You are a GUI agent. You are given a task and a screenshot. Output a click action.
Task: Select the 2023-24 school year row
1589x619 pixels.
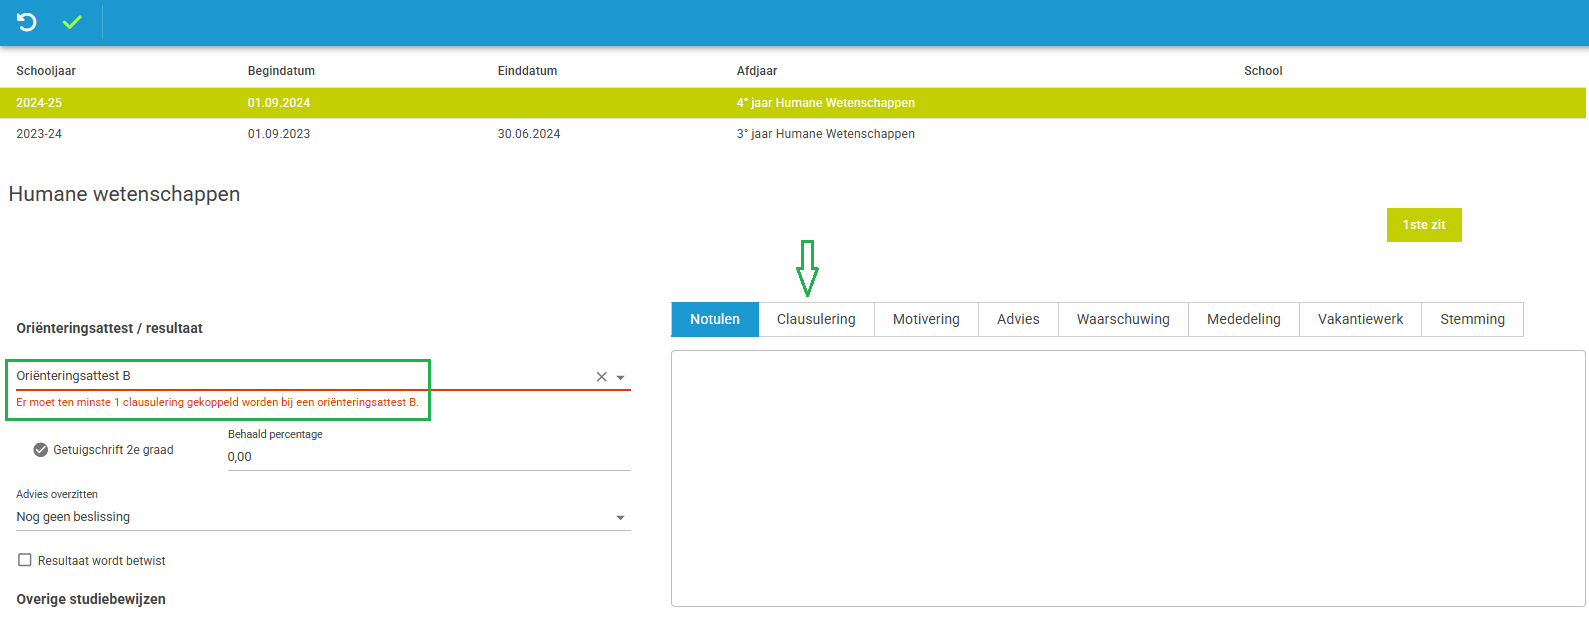400,134
